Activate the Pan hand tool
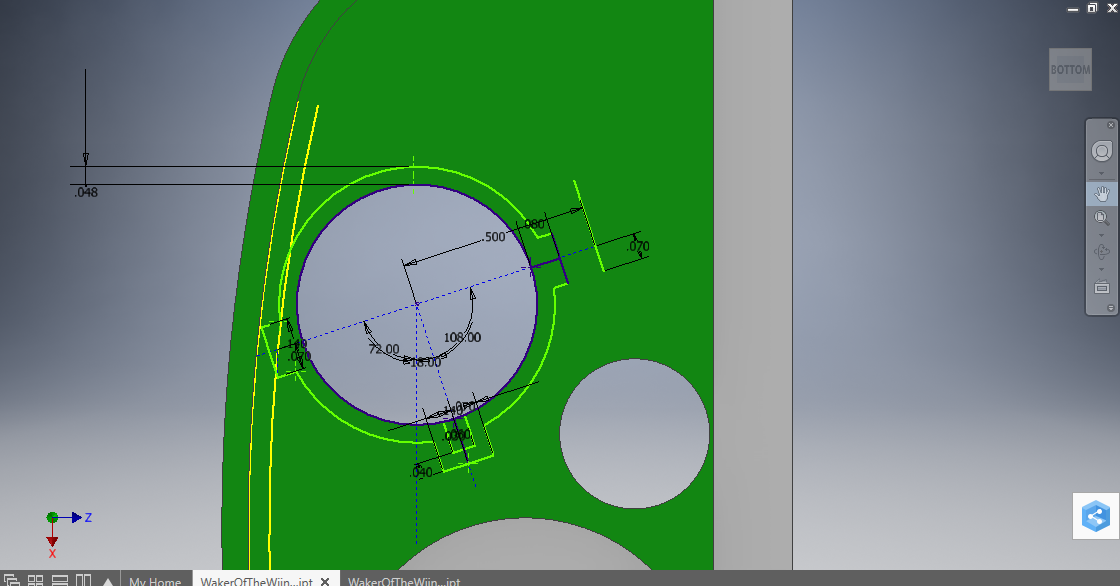 pos(1101,194)
